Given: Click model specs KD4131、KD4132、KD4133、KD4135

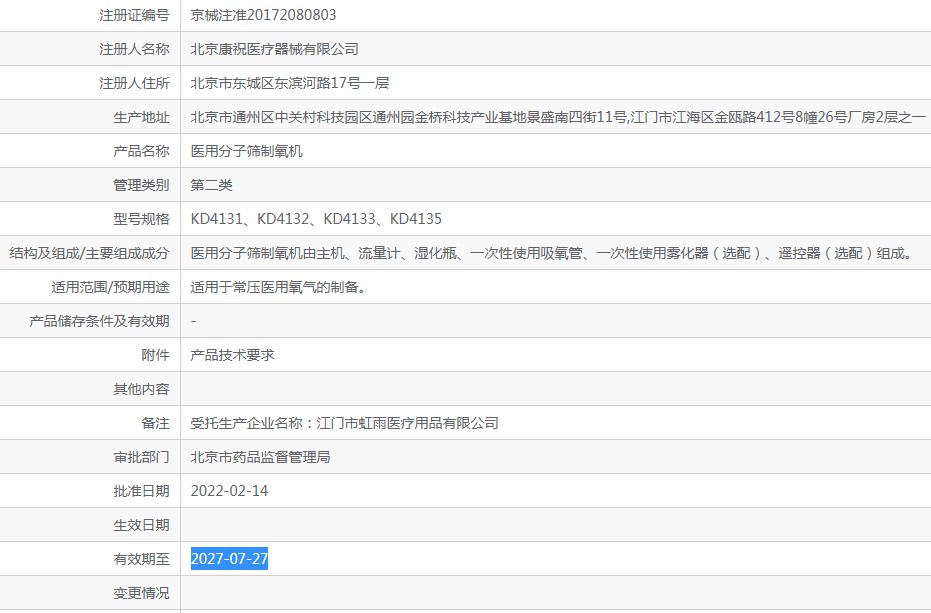Looking at the screenshot, I should [x=316, y=219].
